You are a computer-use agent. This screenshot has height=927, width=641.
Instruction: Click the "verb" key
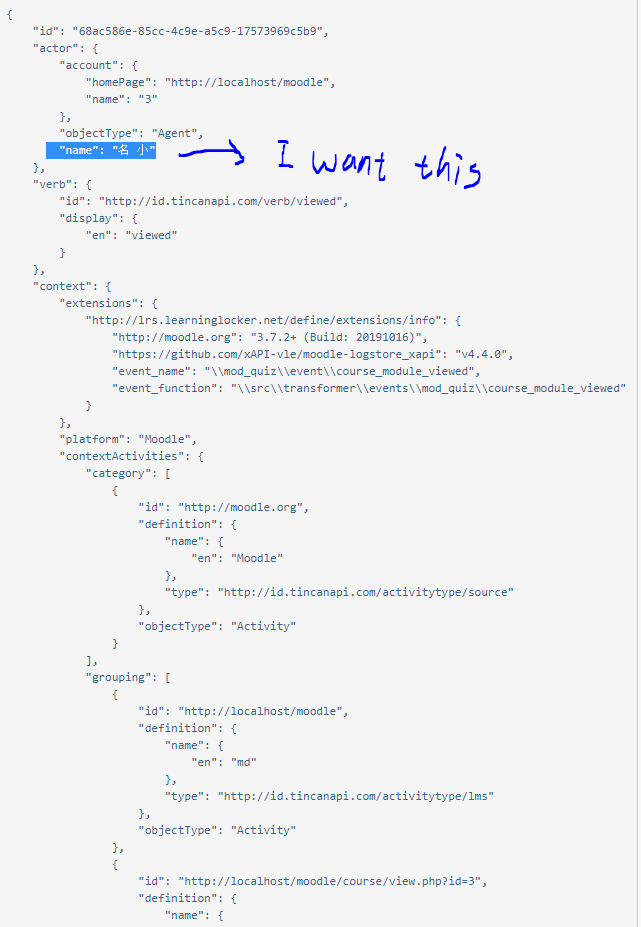52,184
